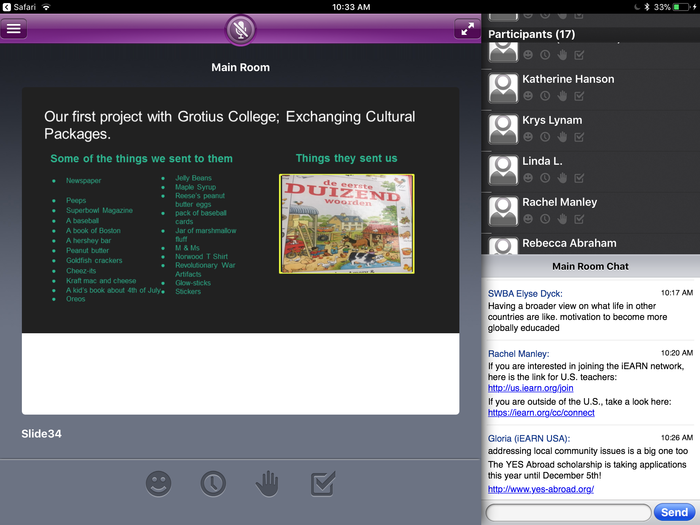The width and height of the screenshot is (700, 525).
Task: Click the checkbox icon under Katherine Hanson
Action: tap(579, 96)
